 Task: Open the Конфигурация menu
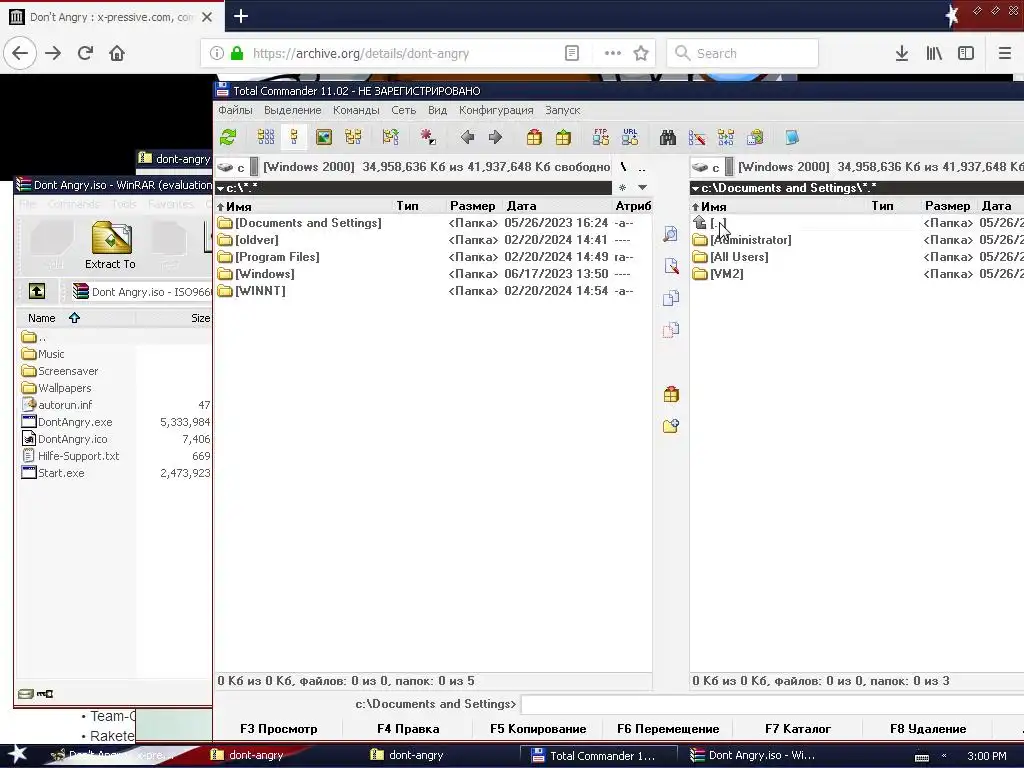(x=496, y=110)
